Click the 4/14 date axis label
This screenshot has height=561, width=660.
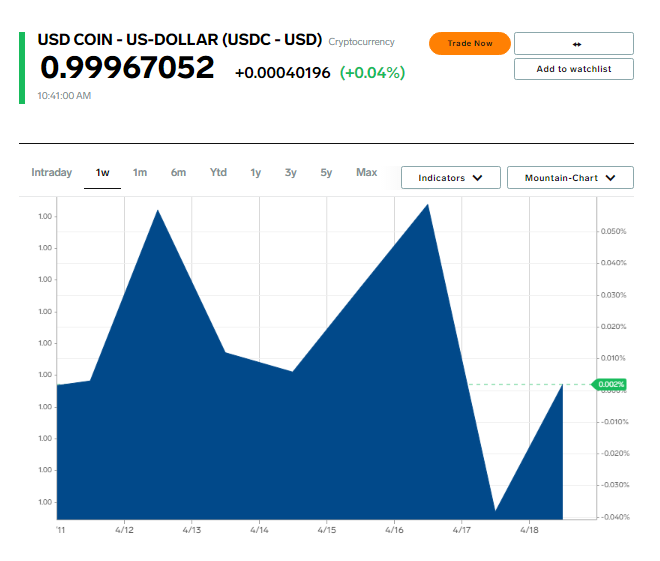click(x=259, y=530)
